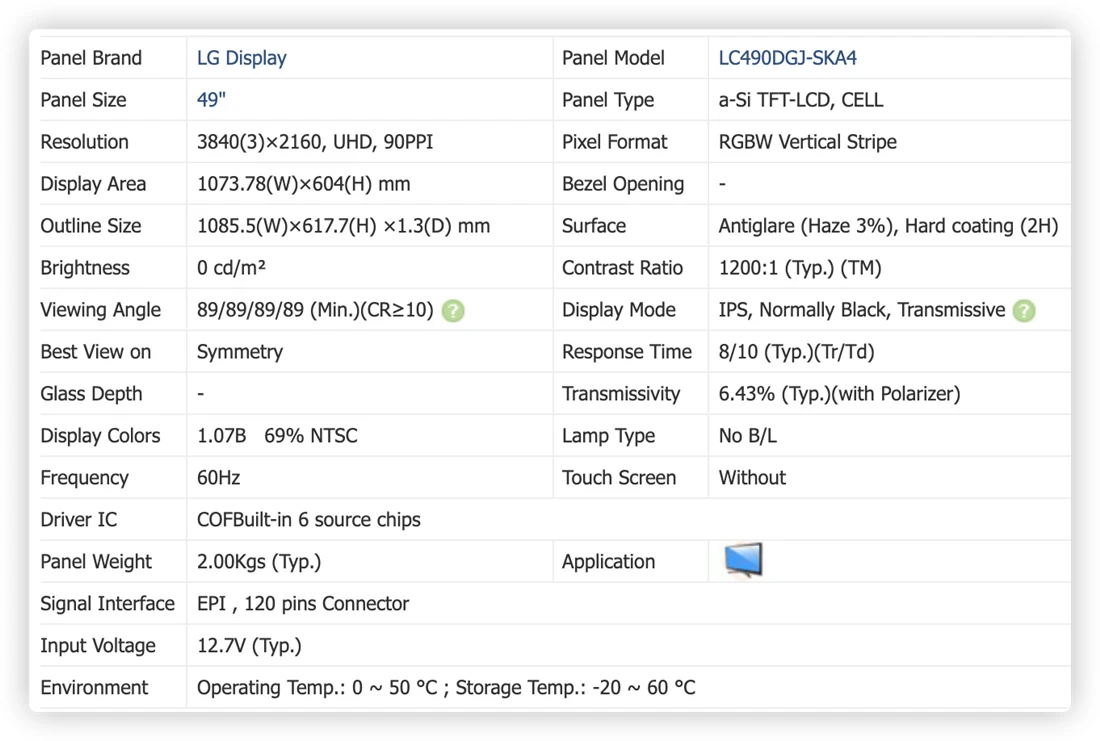Select the "8/10 (Typ.)(Tr/Td)" response time

tap(796, 352)
